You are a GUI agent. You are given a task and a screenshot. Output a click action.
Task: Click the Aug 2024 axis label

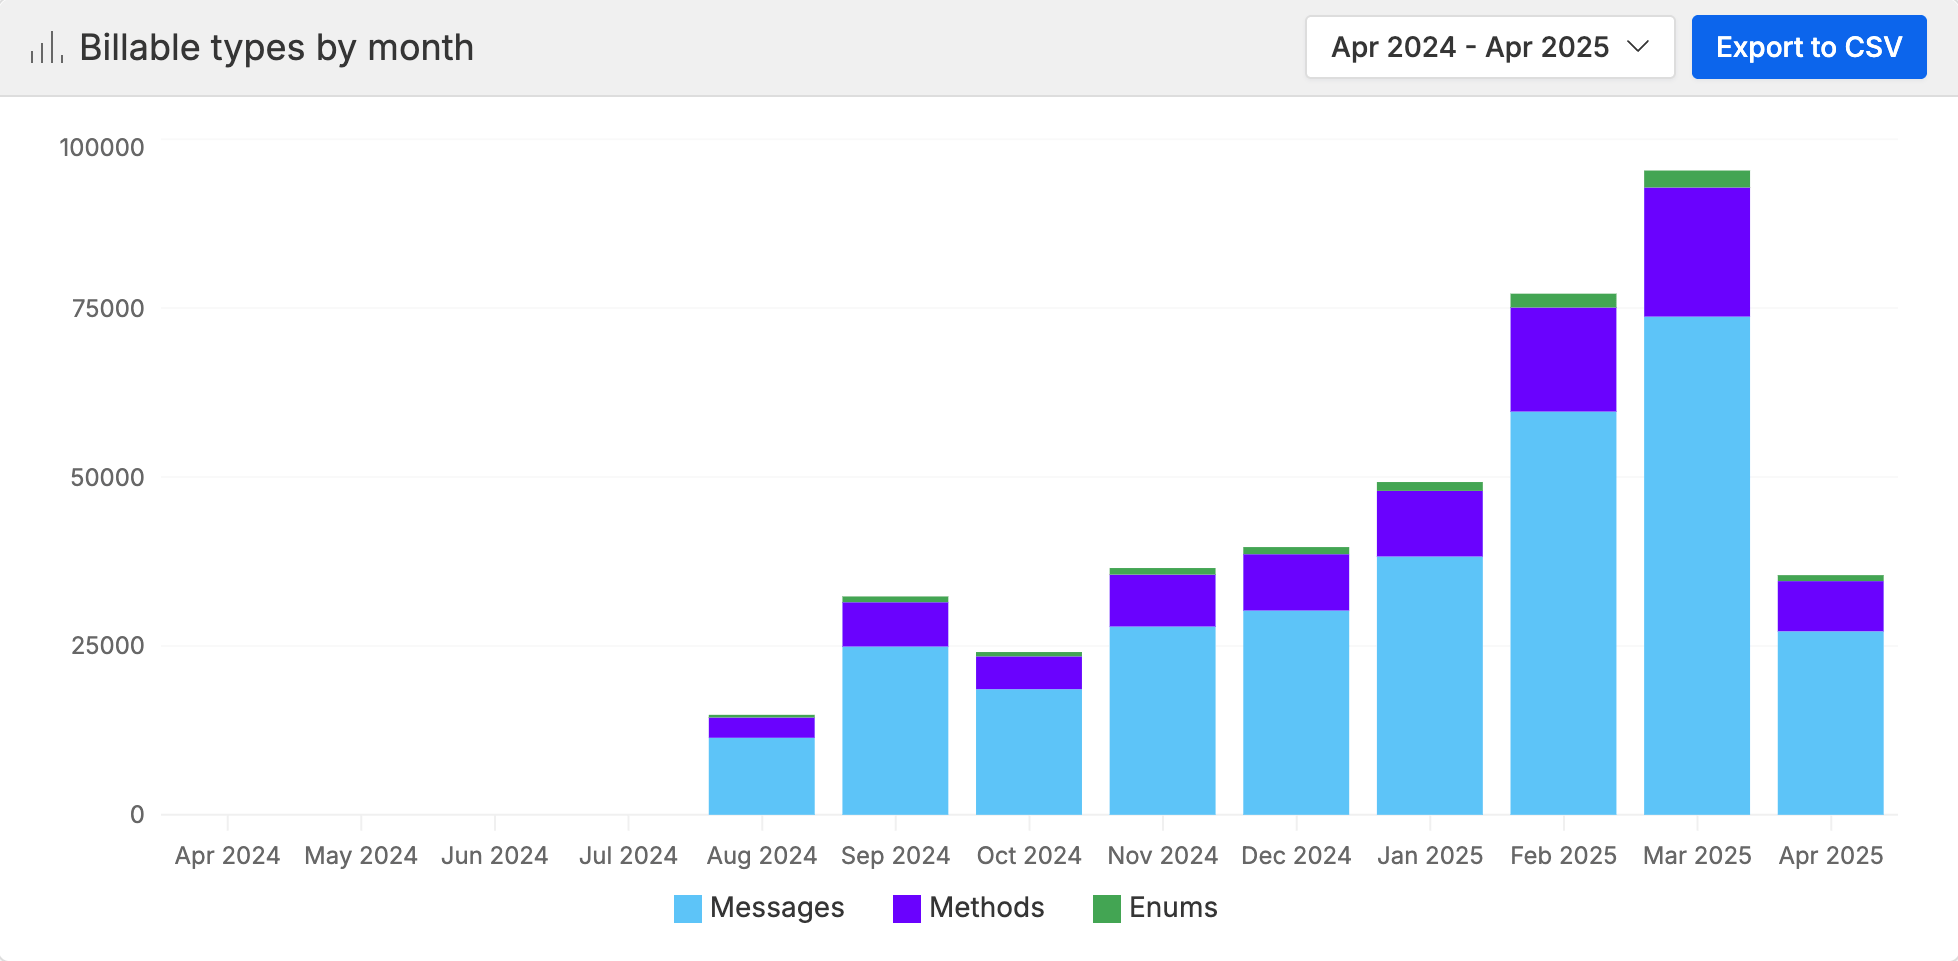click(762, 856)
